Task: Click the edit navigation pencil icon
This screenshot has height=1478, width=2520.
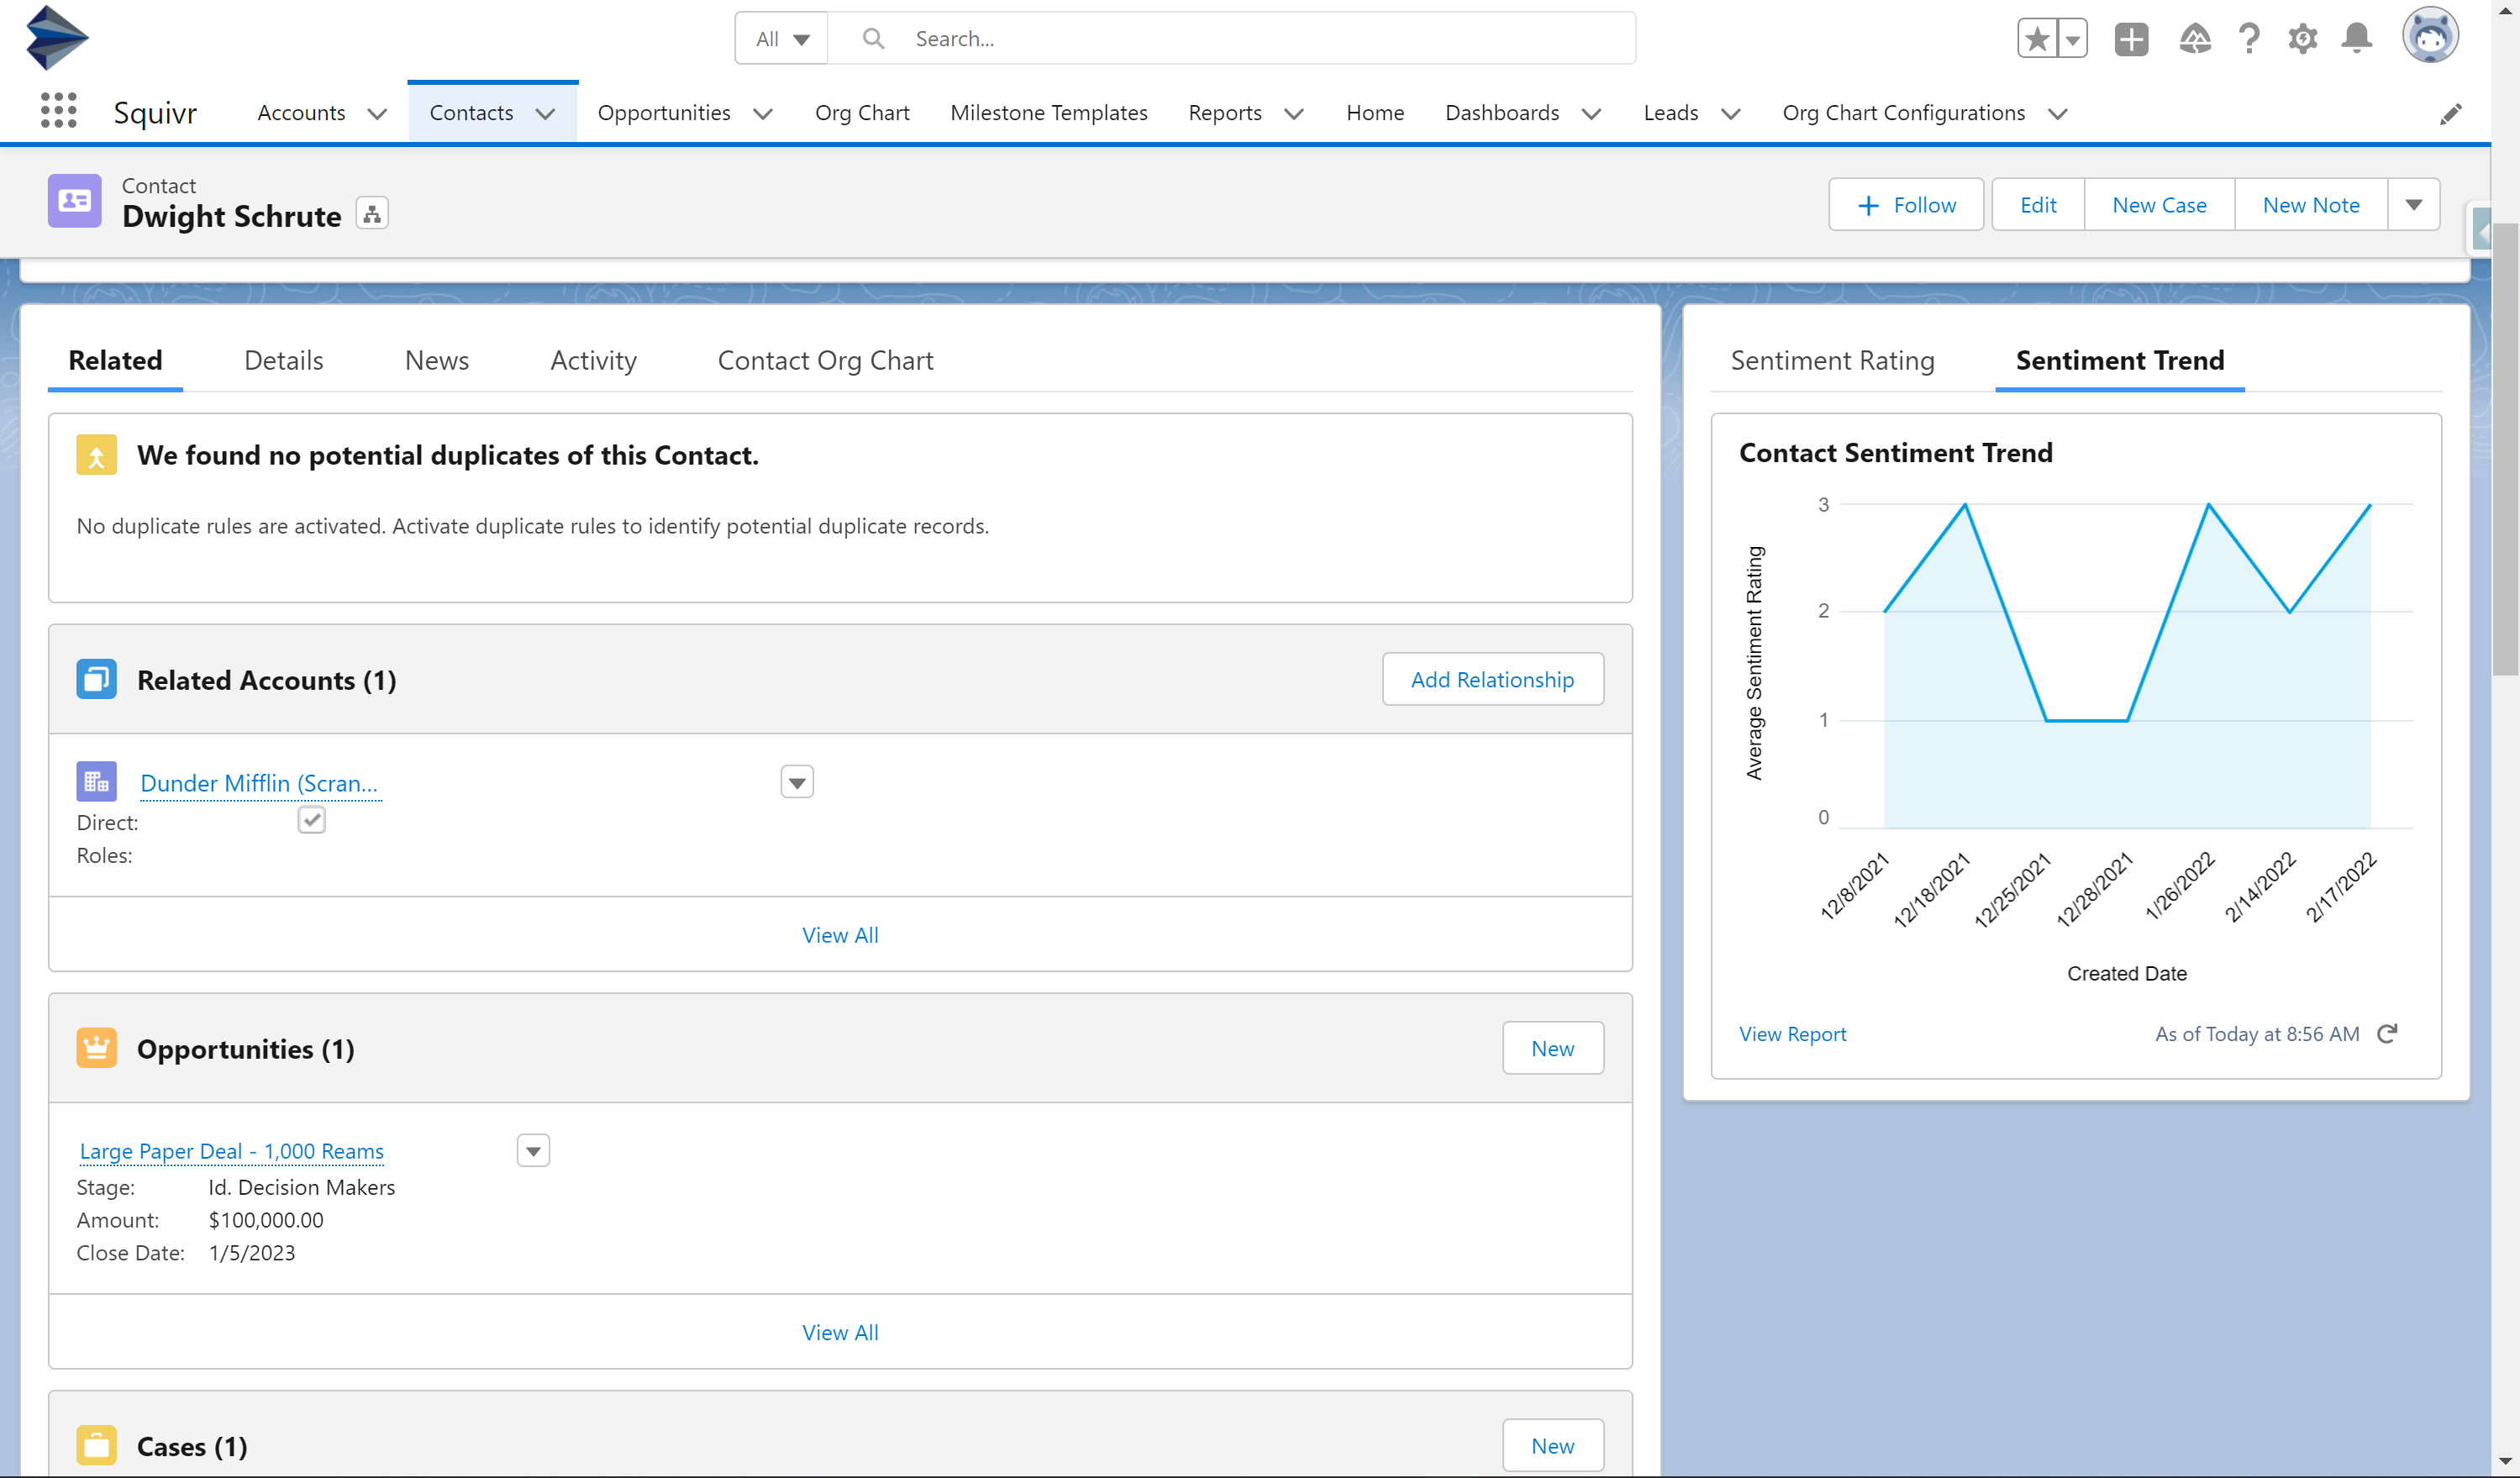Action: 2450,114
